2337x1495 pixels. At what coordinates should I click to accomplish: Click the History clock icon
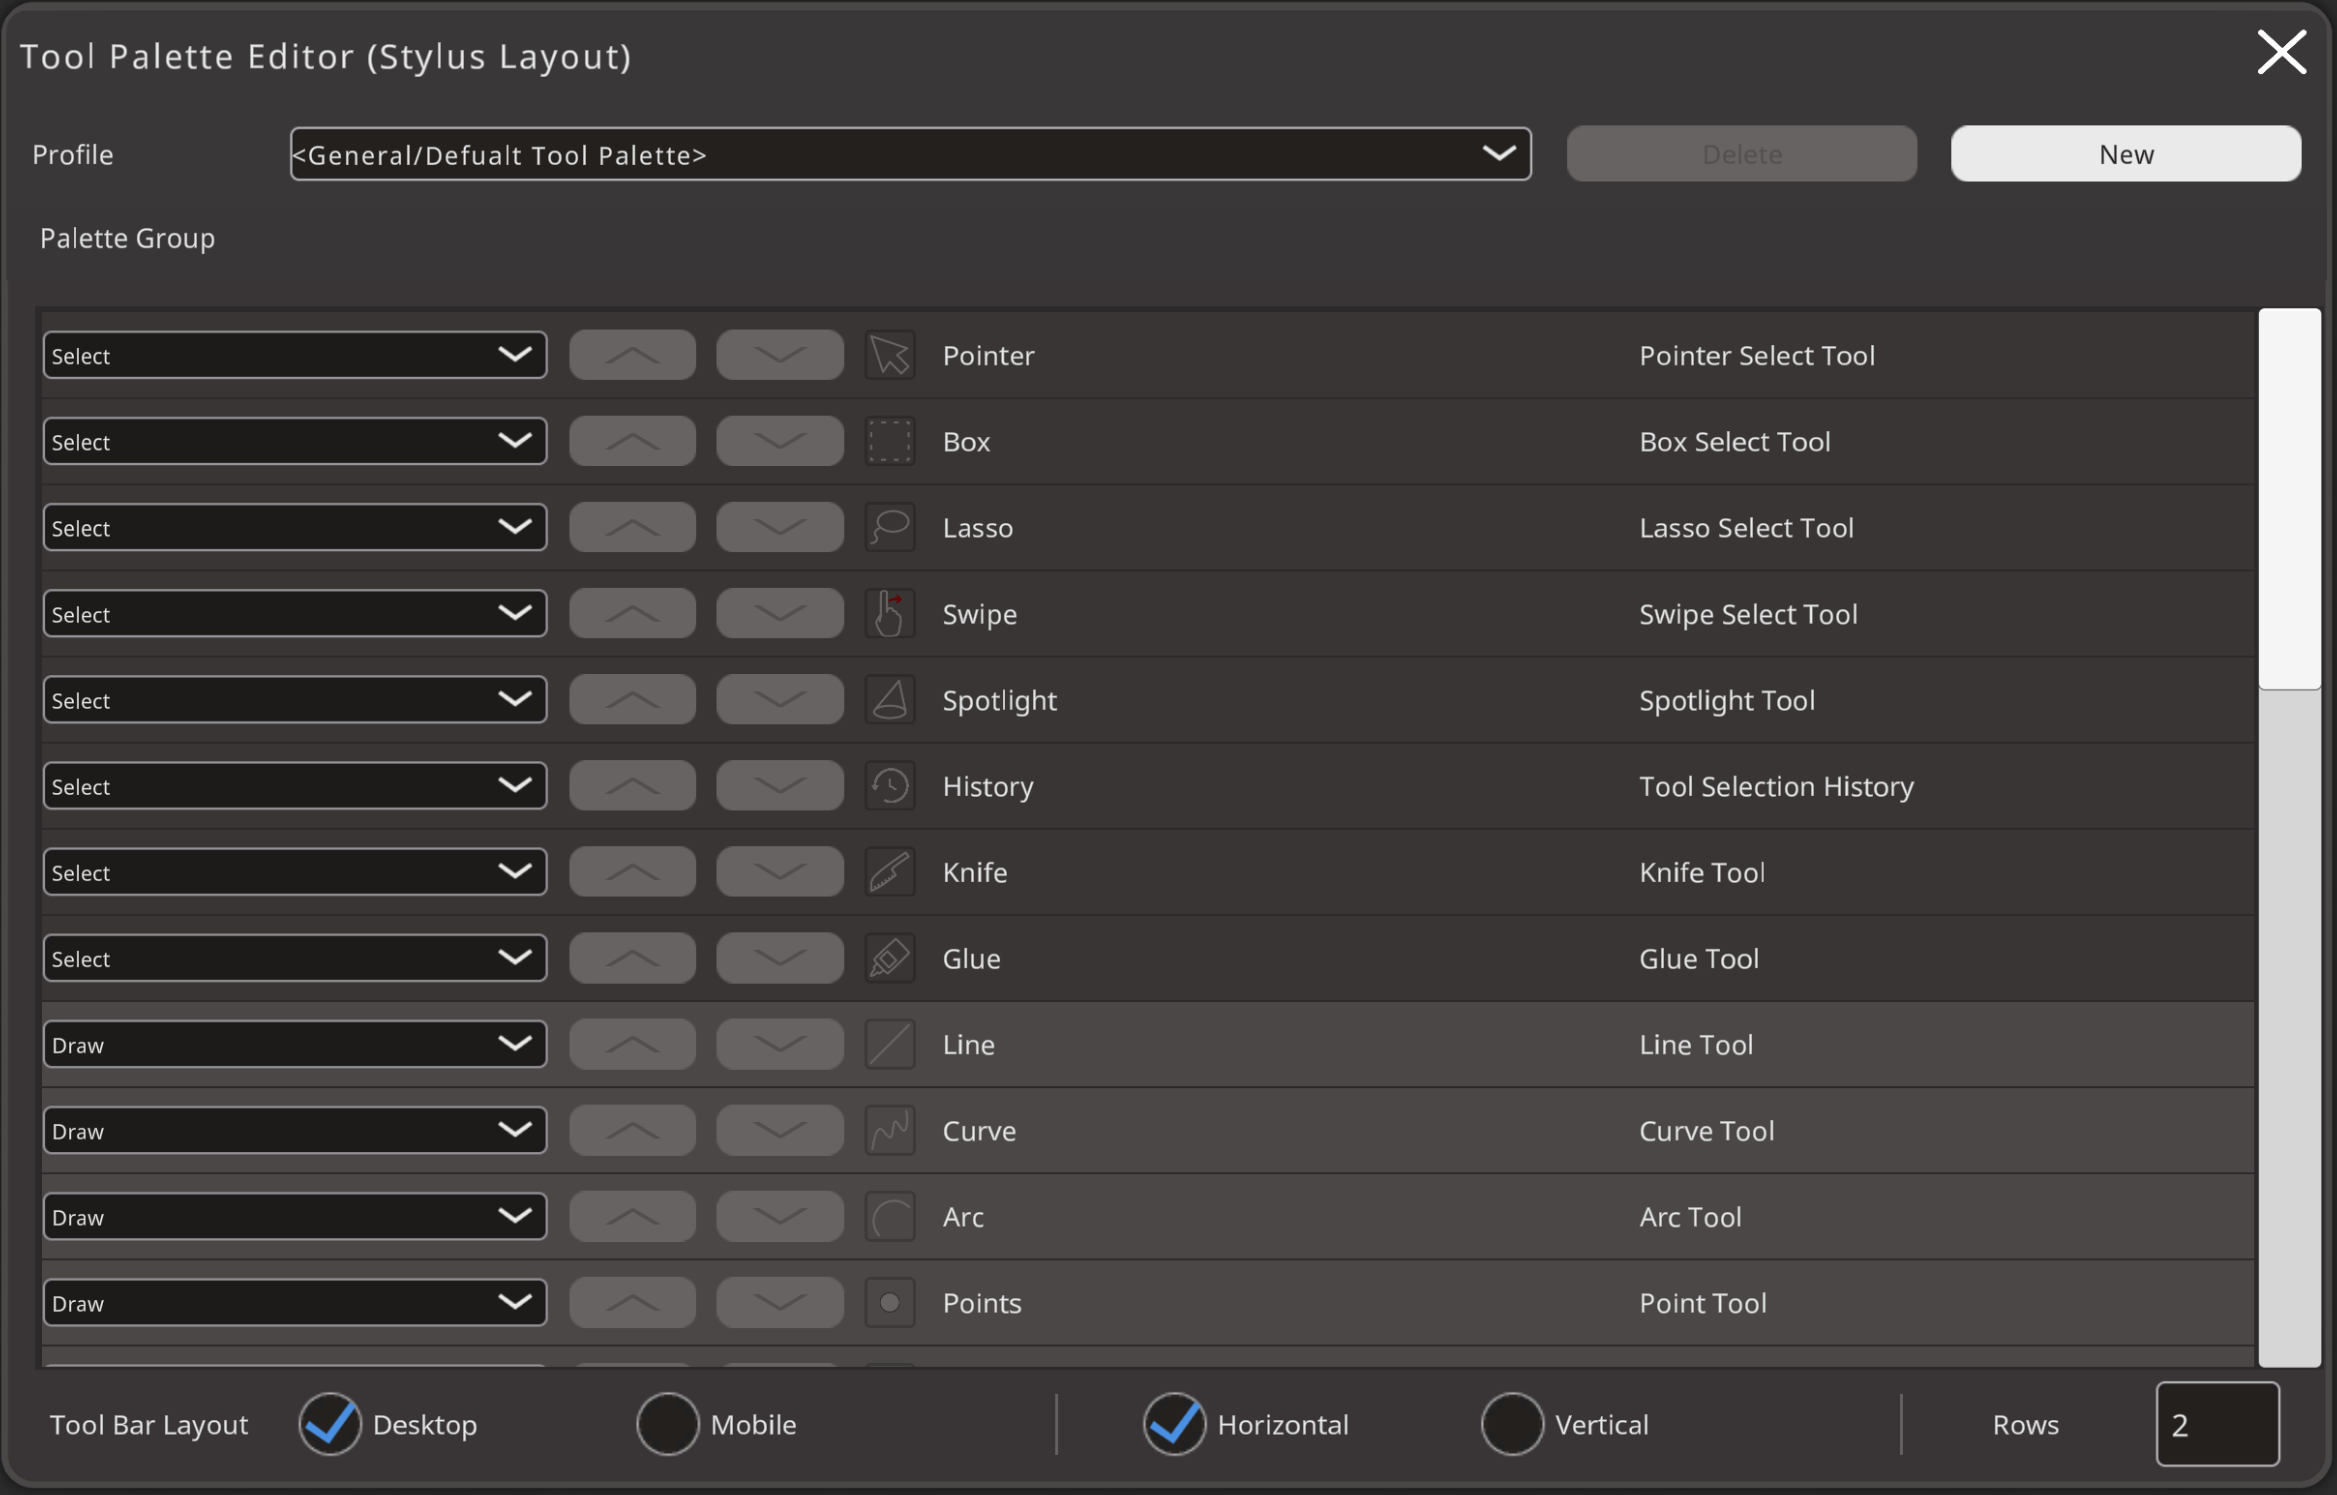coord(889,786)
